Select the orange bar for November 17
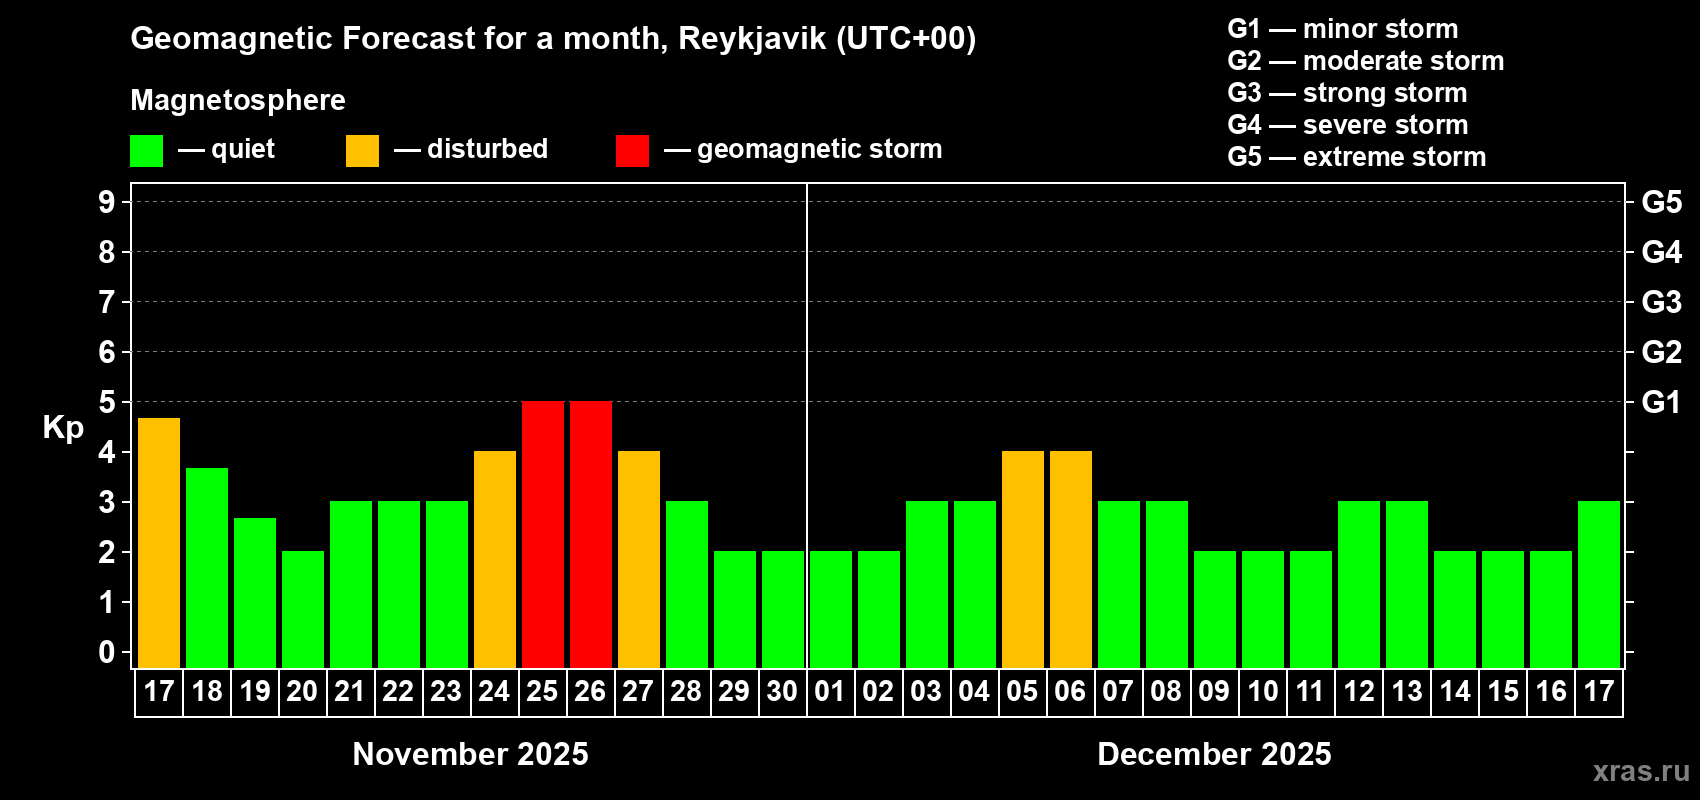 pyautogui.click(x=159, y=543)
